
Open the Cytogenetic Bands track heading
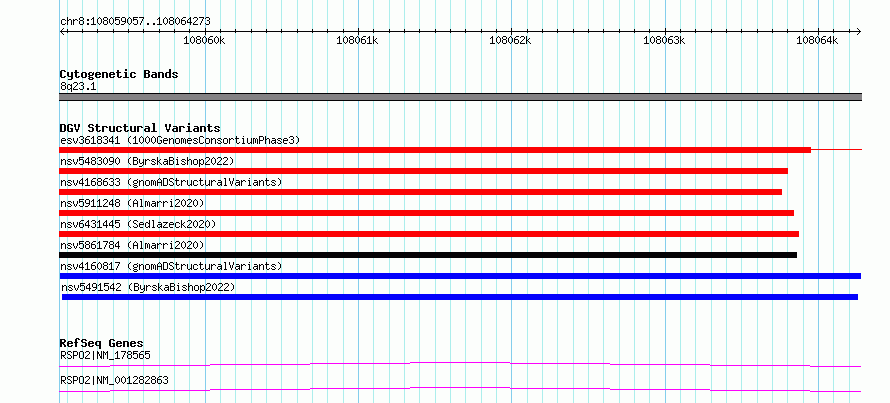point(119,74)
